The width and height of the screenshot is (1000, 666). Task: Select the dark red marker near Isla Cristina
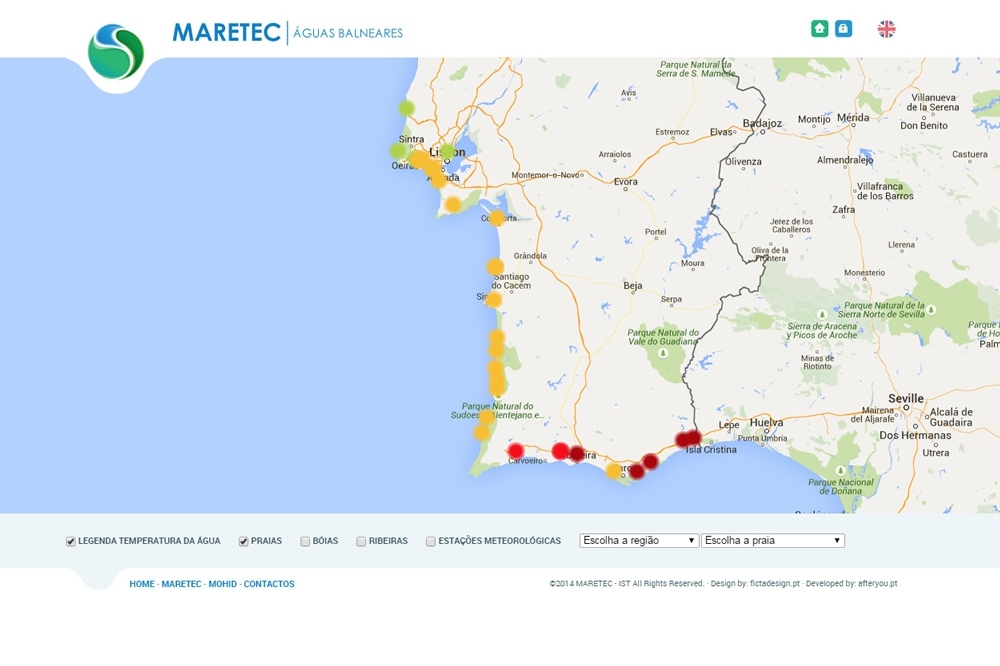pyautogui.click(x=694, y=438)
